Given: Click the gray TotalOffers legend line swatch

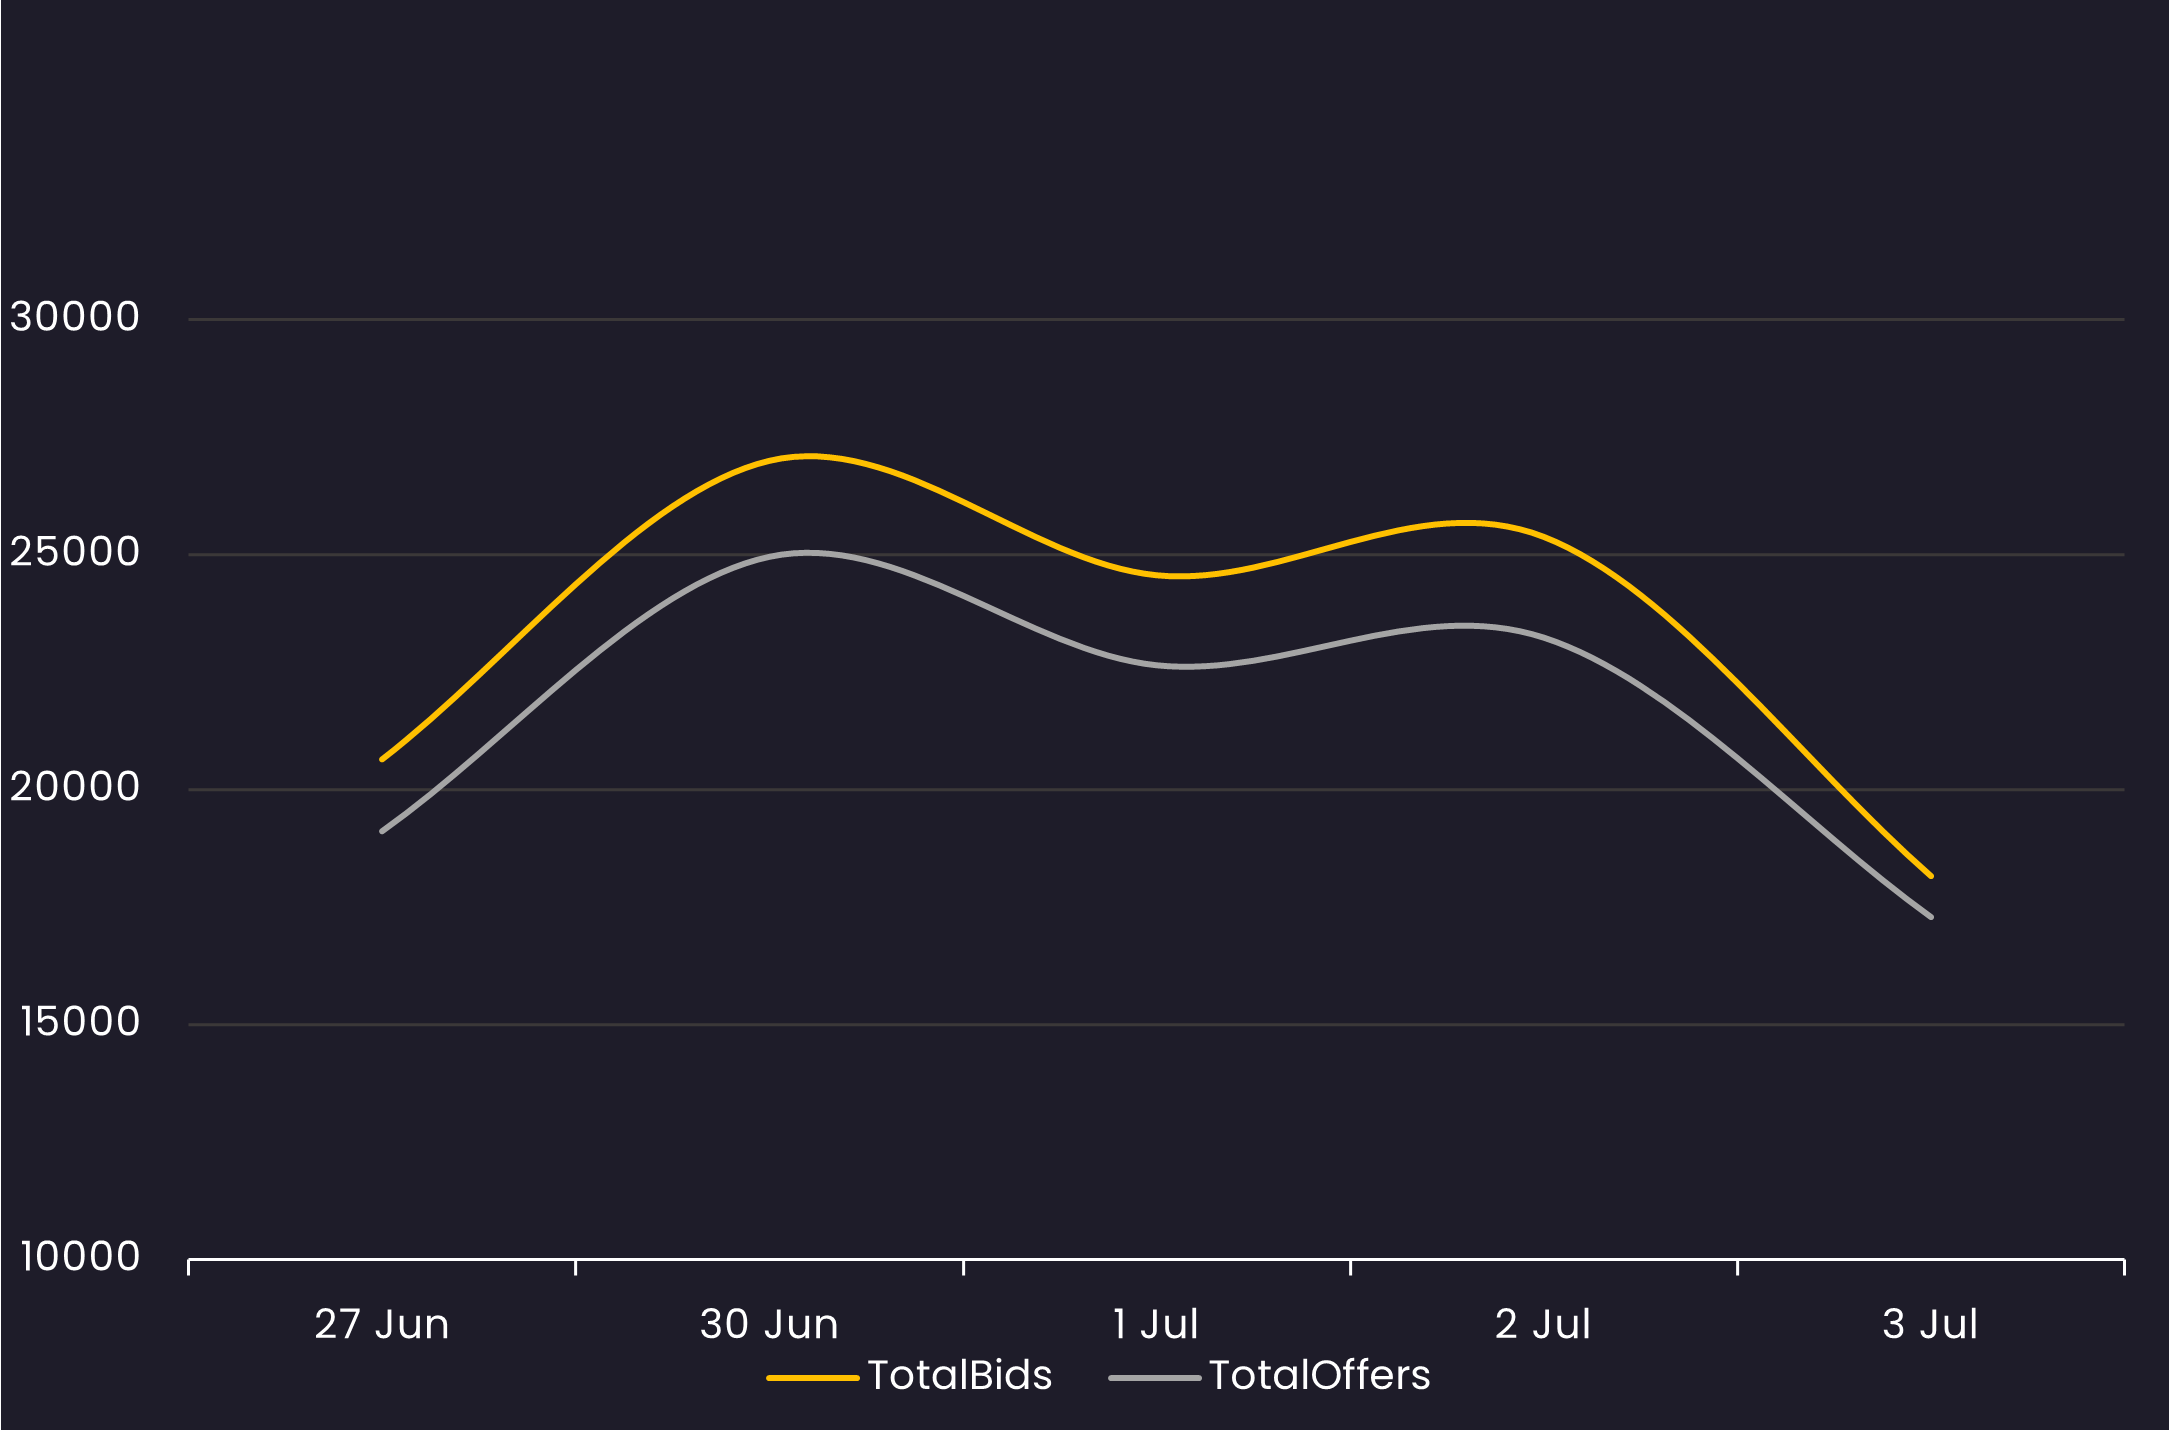Looking at the screenshot, I should [x=1154, y=1378].
